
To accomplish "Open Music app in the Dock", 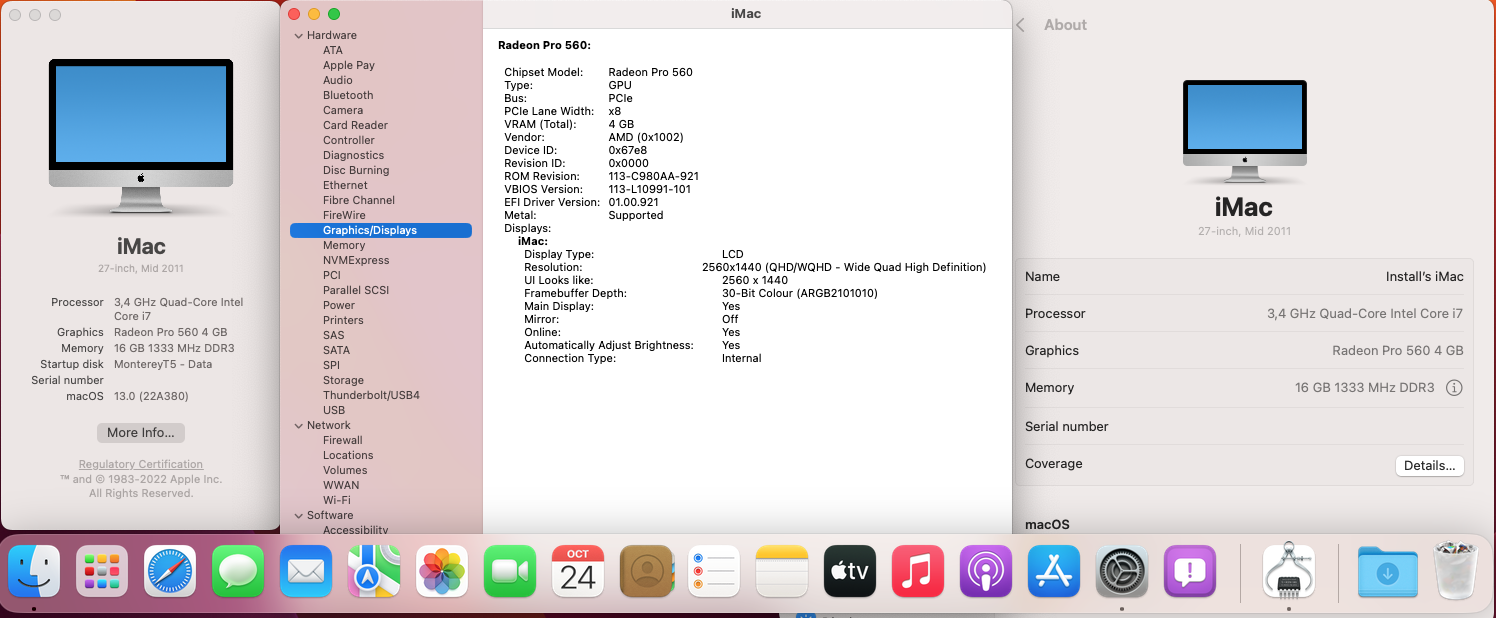I will [x=918, y=572].
